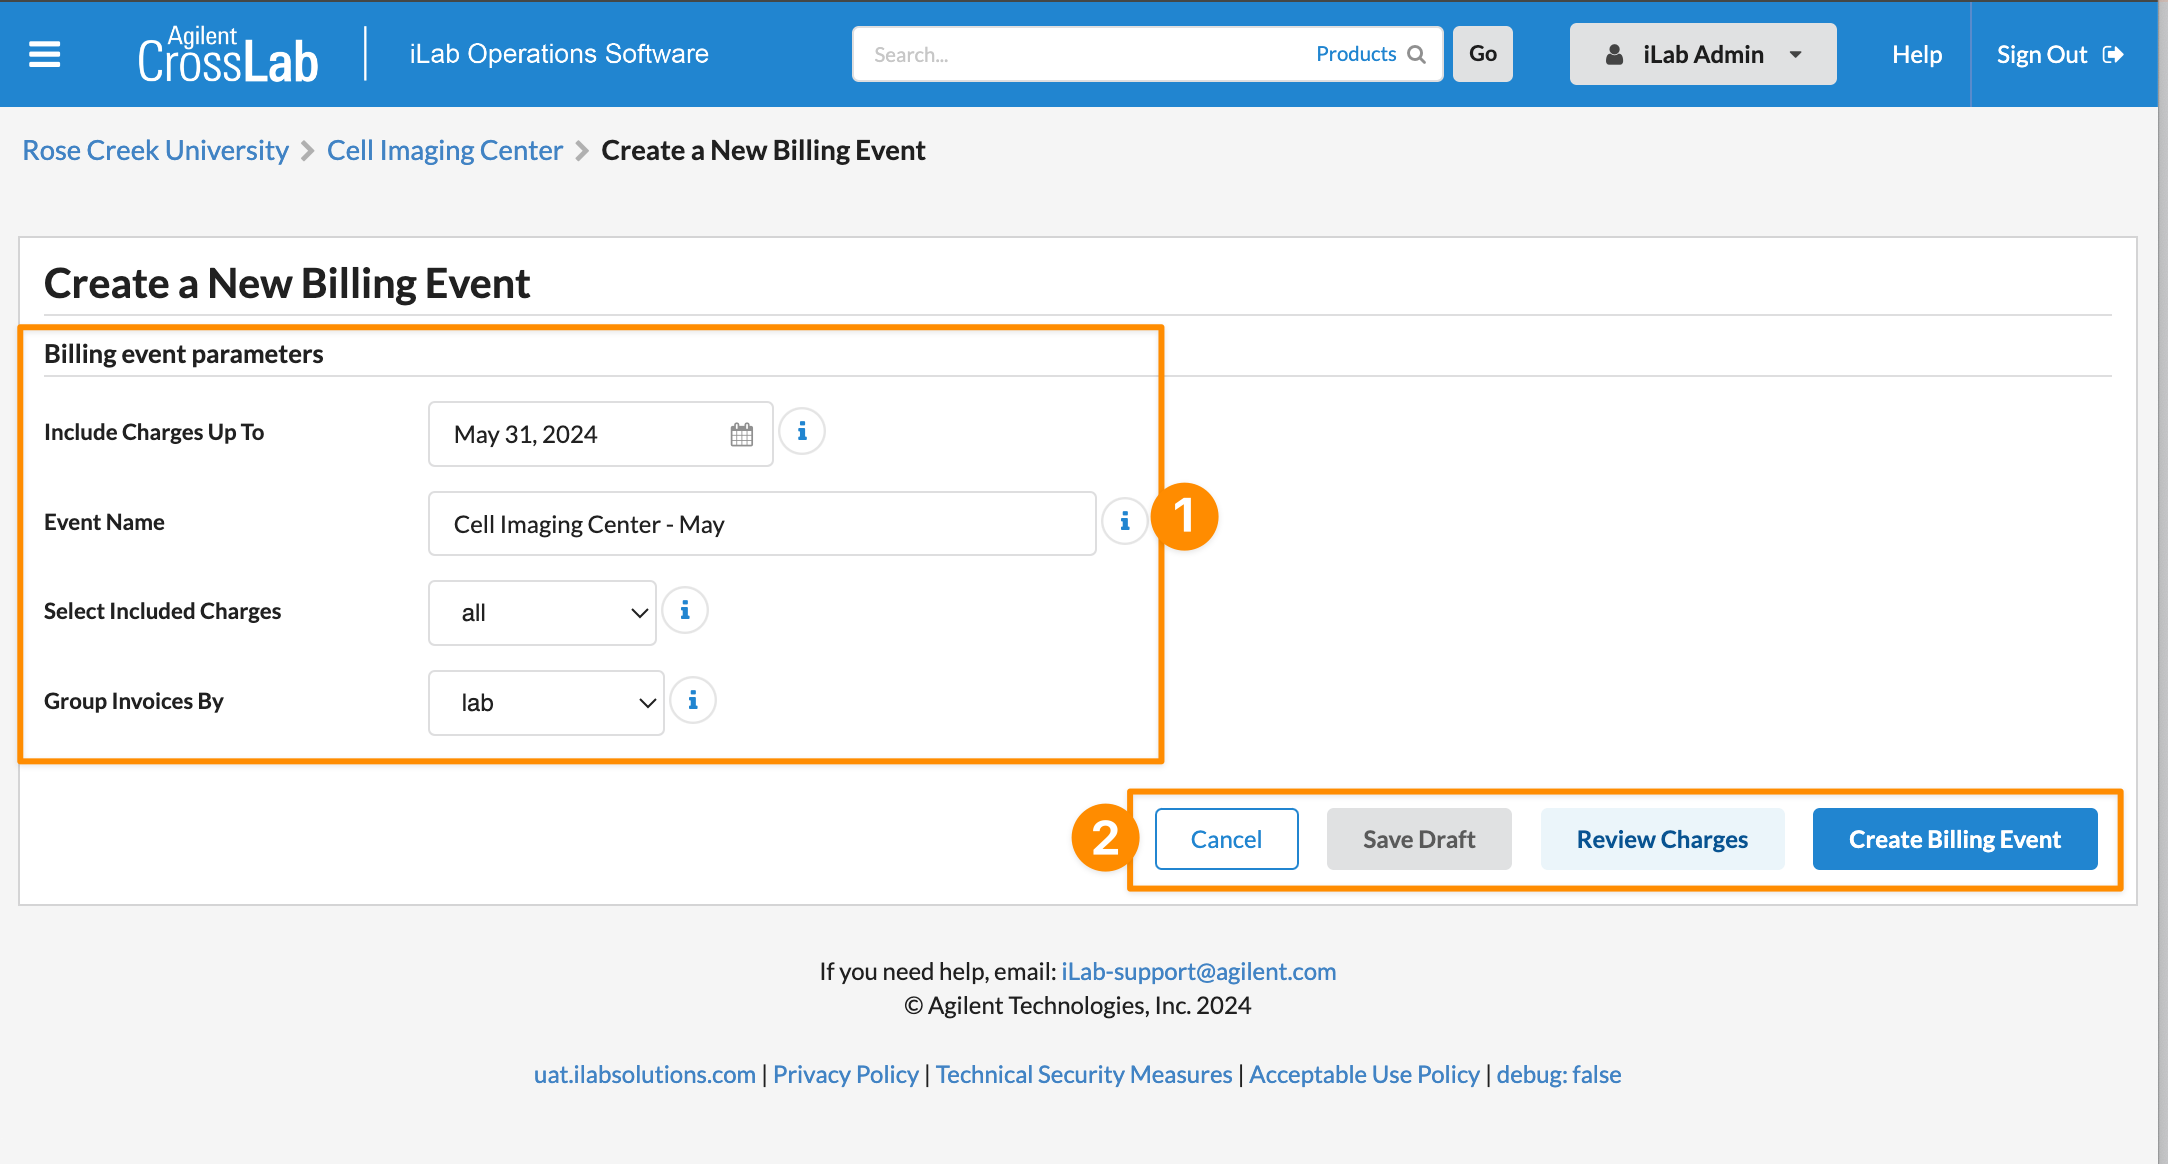
Task: Go to Cell Imaging Center breadcrumb
Action: click(445, 150)
